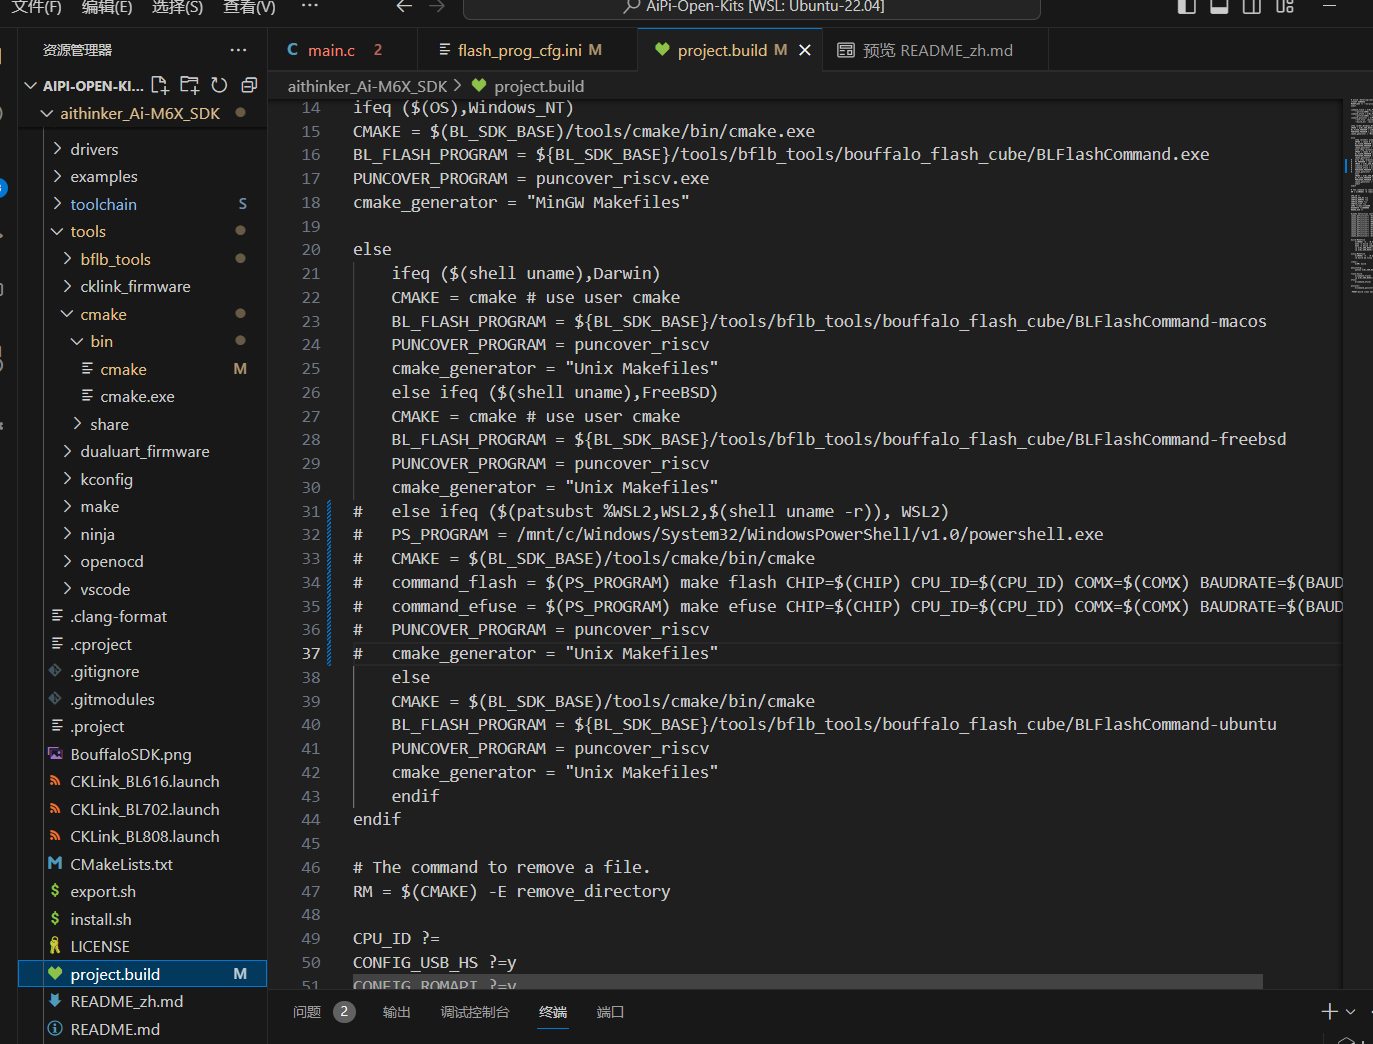This screenshot has height=1044, width=1373.
Task: Click the README.md info icon
Action: (x=55, y=1028)
